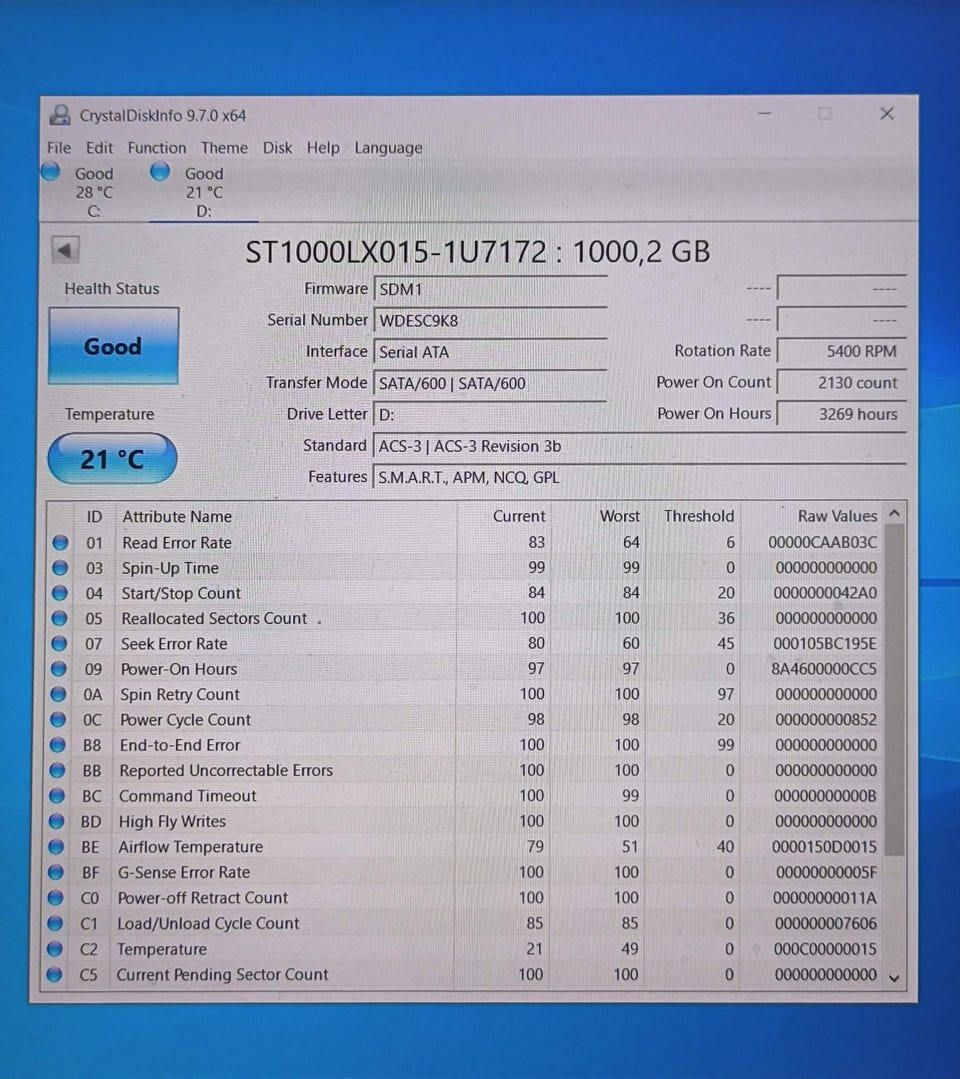The image size is (960, 1079).
Task: Click the Power On Hours value 3269 hours
Action: (x=841, y=414)
